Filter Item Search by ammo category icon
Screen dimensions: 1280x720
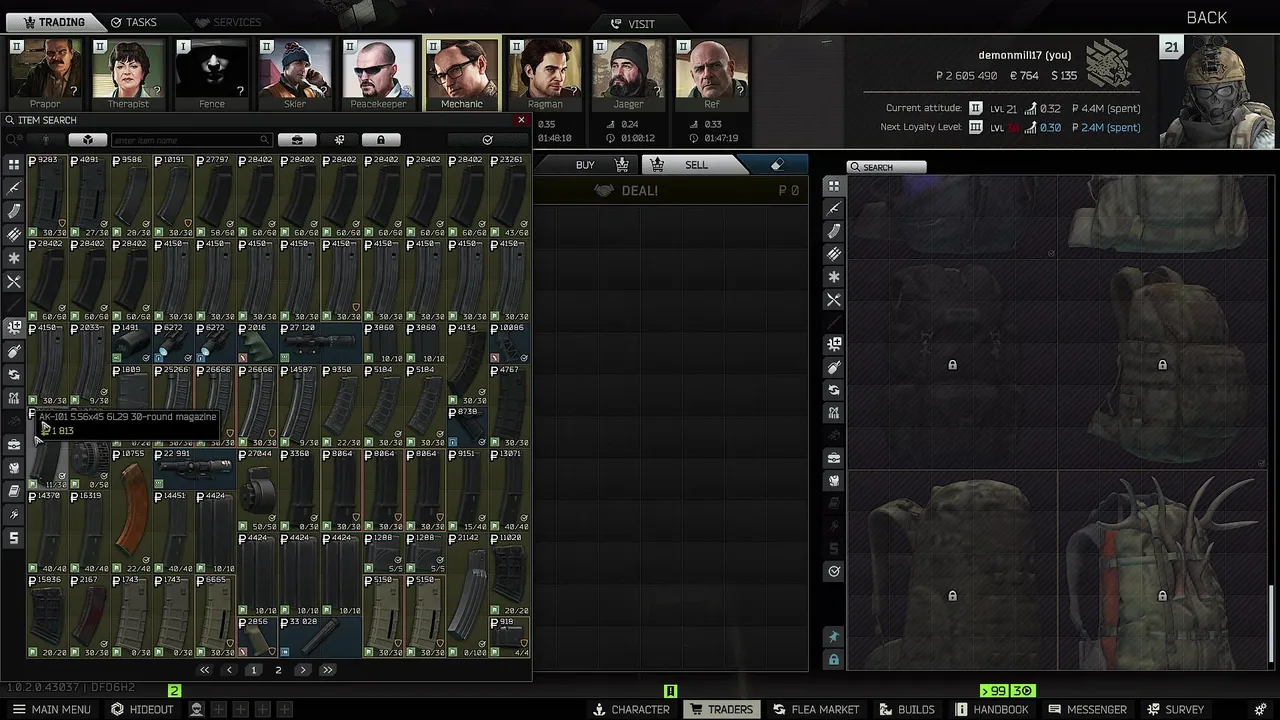point(14,235)
